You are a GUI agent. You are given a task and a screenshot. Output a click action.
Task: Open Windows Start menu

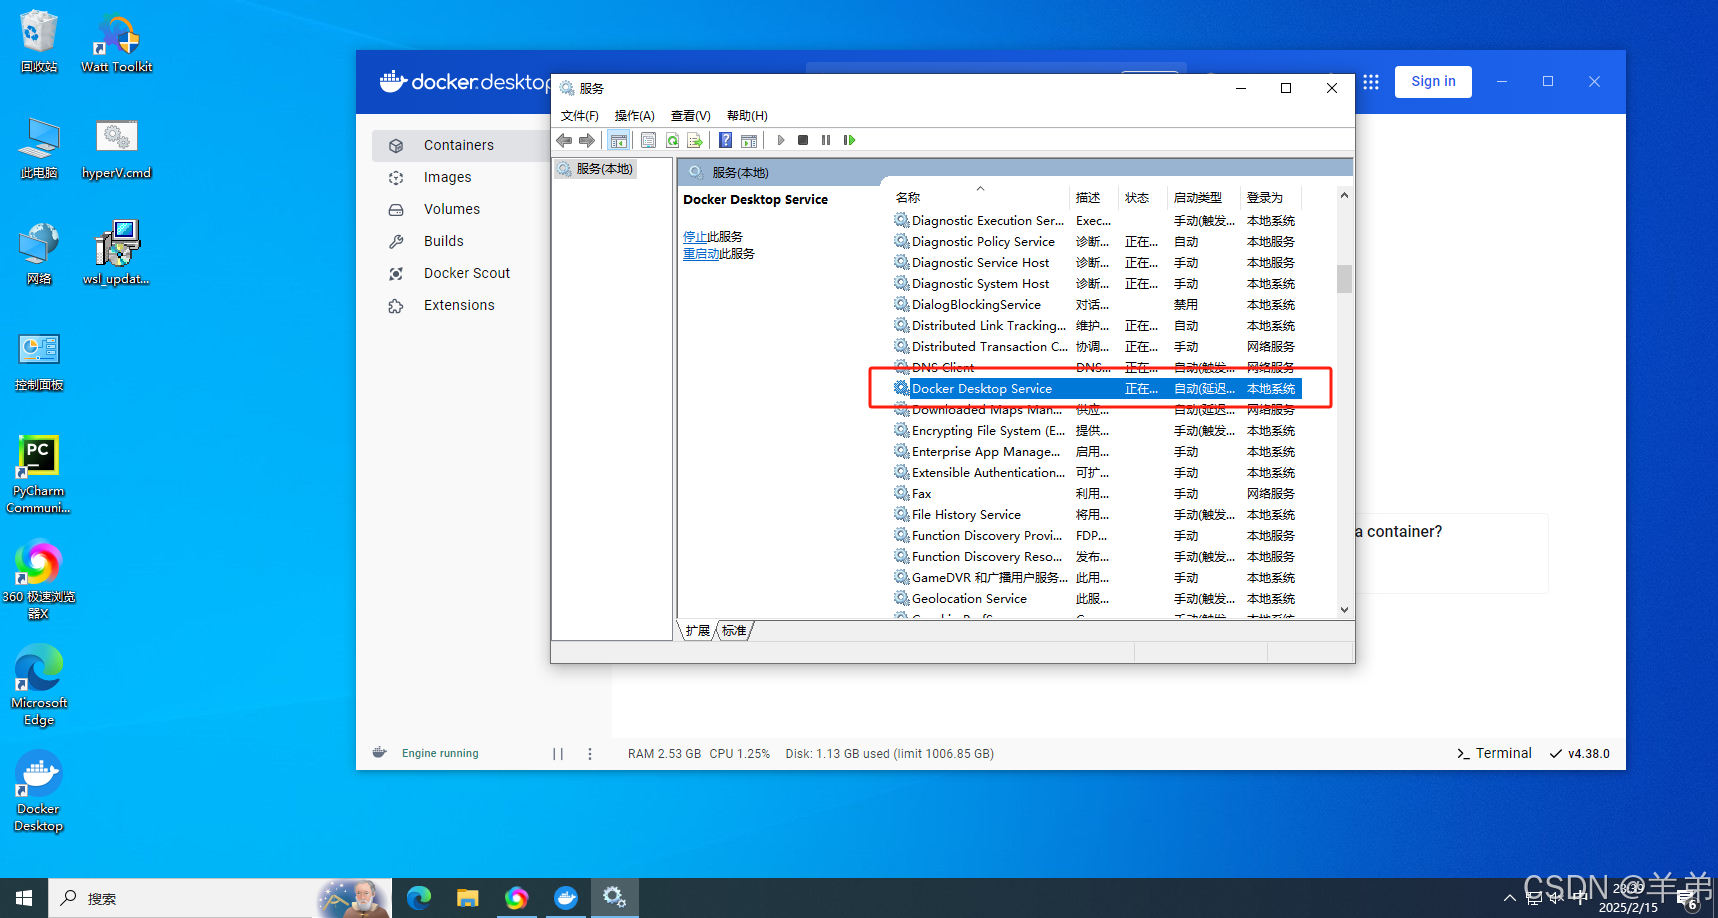tap(24, 898)
